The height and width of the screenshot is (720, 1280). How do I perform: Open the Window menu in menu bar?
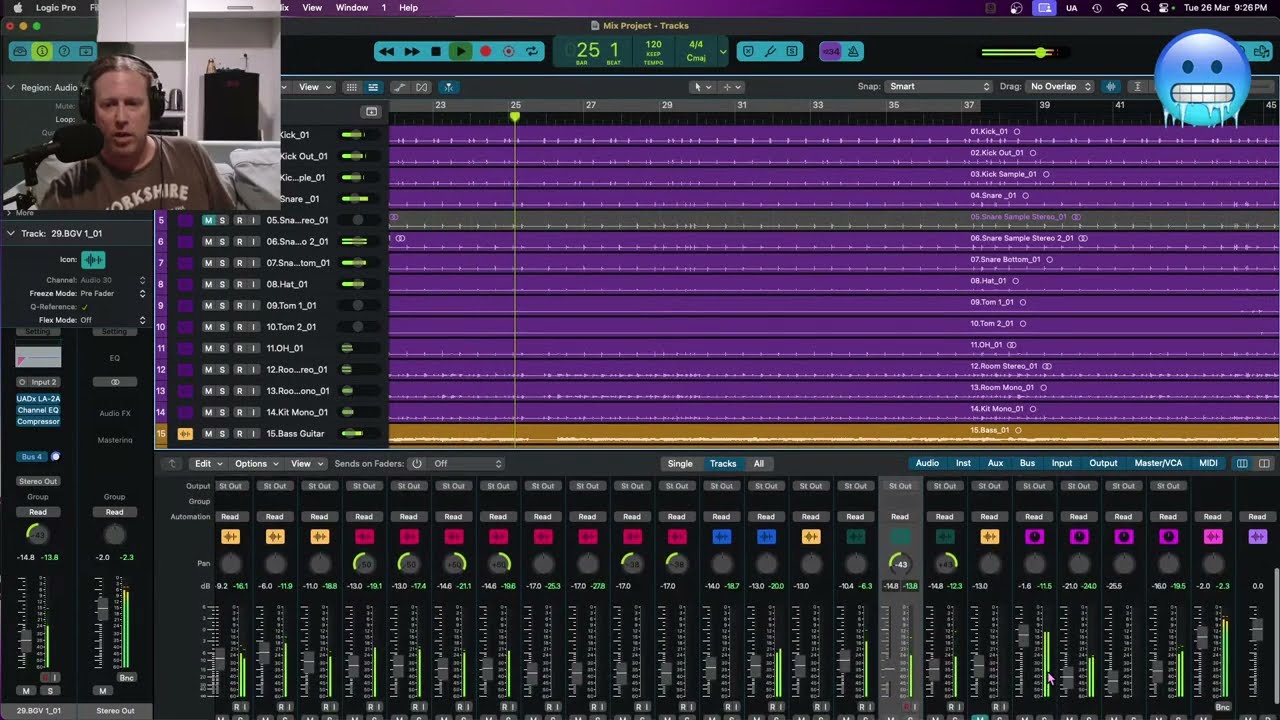[x=351, y=7]
